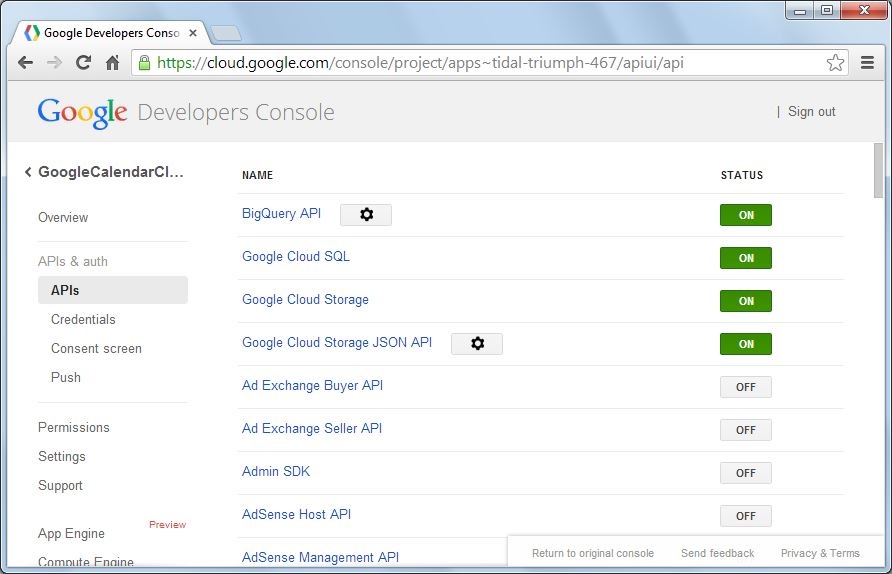
Task: Open Ad Exchange Seller API link
Action: [x=312, y=428]
